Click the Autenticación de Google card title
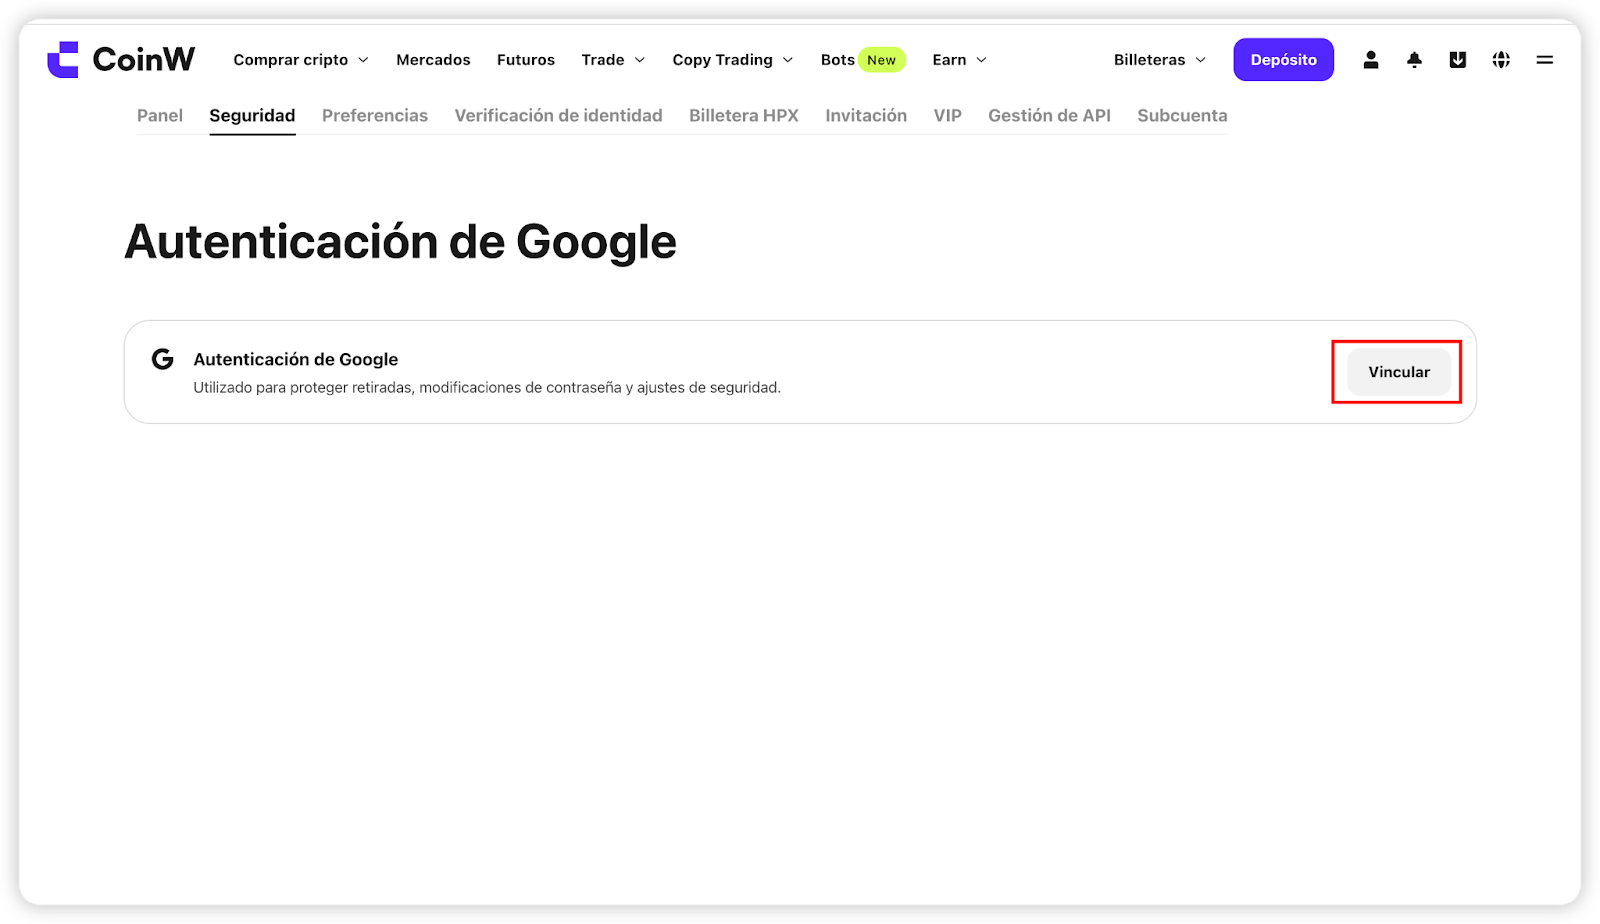Image resolution: width=1600 pixels, height=924 pixels. [x=296, y=359]
